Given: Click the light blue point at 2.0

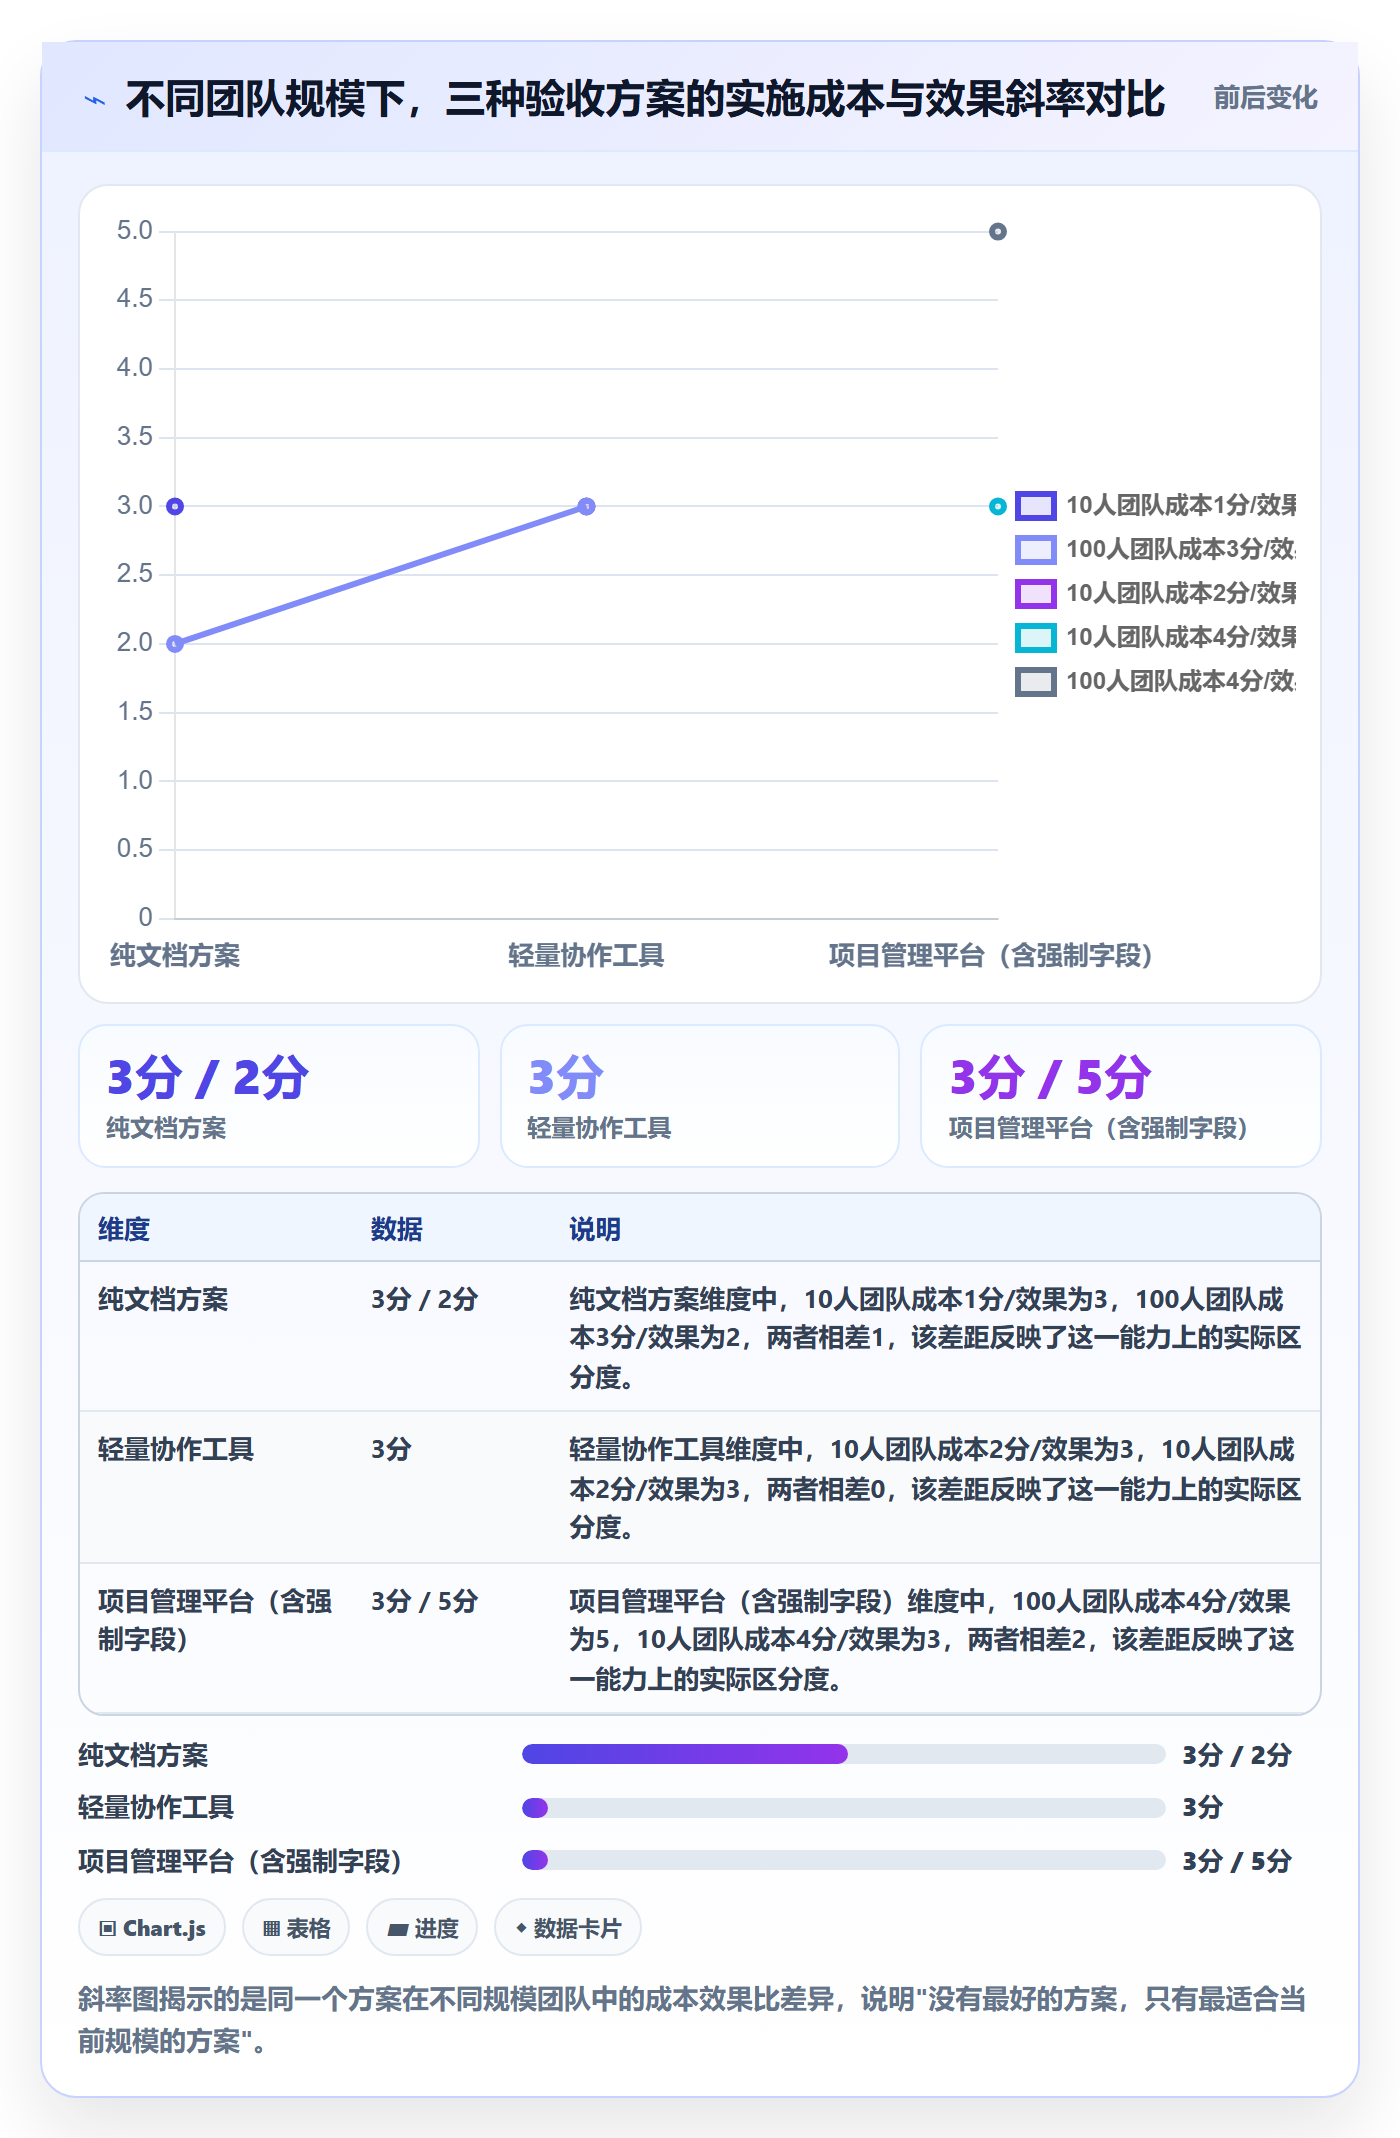Looking at the screenshot, I should [x=175, y=644].
